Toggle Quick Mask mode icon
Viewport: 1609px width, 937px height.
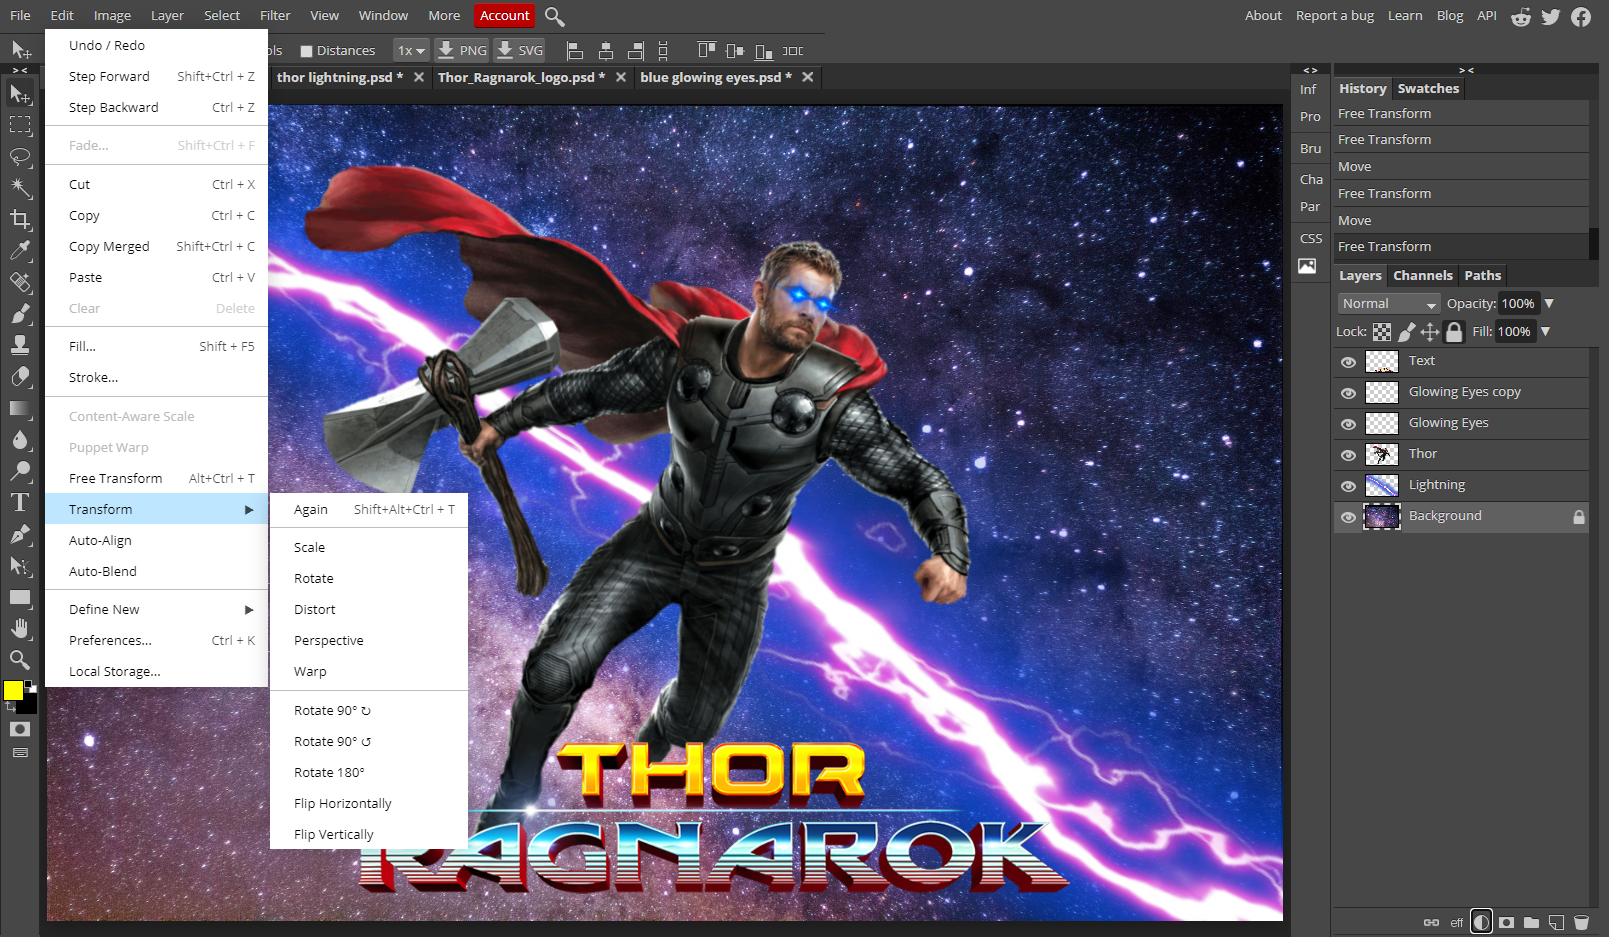[20, 729]
